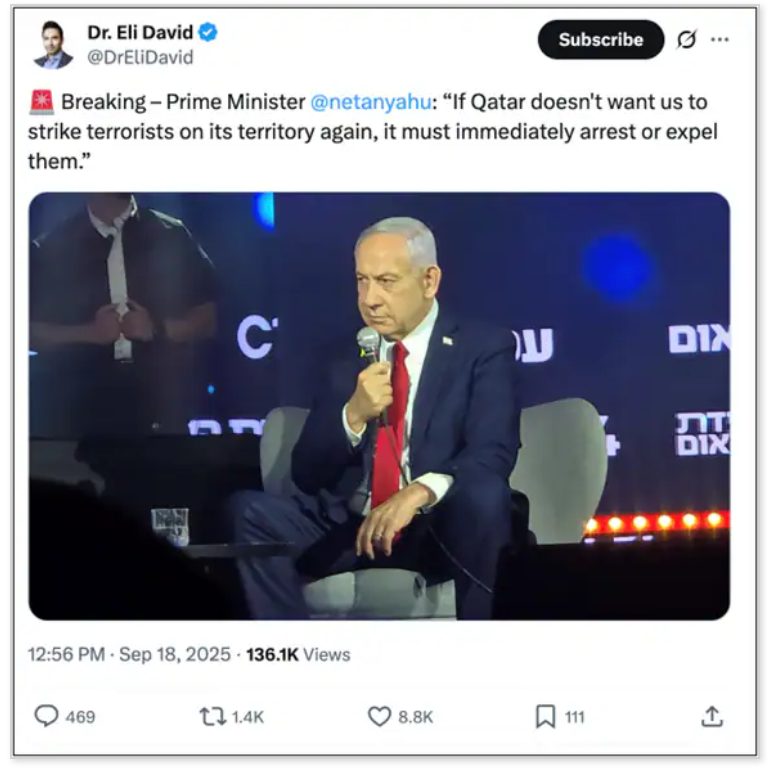This screenshot has height=772, width=767.
Task: Click the red siren emoji in the post
Action: click(x=42, y=102)
